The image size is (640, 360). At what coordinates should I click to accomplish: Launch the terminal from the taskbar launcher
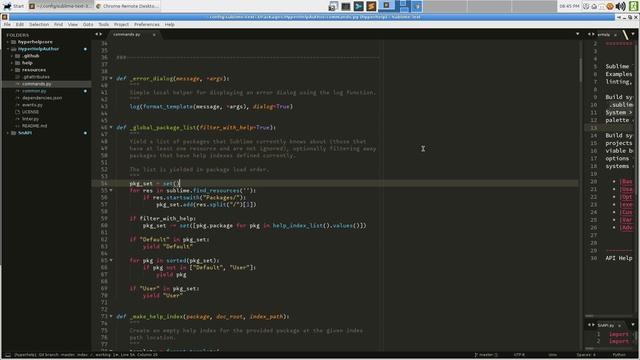[346, 6]
